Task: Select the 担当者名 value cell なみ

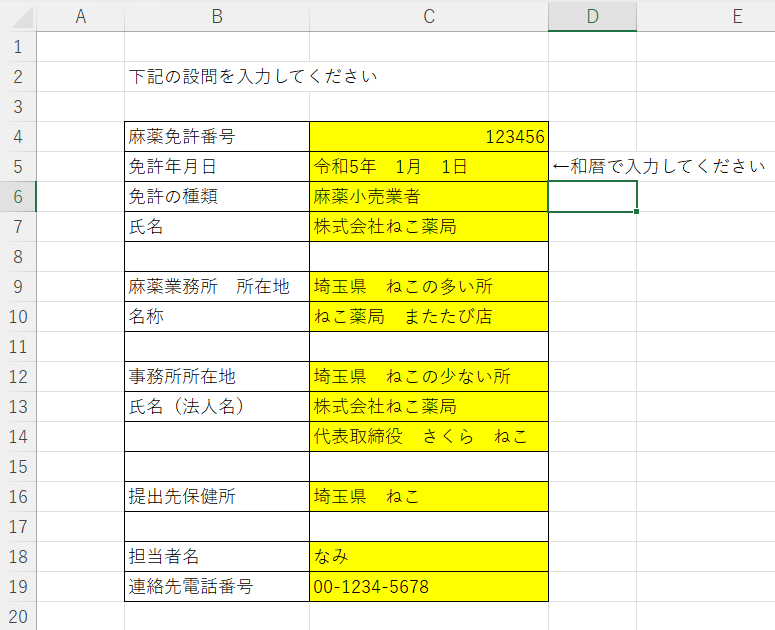Action: (x=428, y=557)
